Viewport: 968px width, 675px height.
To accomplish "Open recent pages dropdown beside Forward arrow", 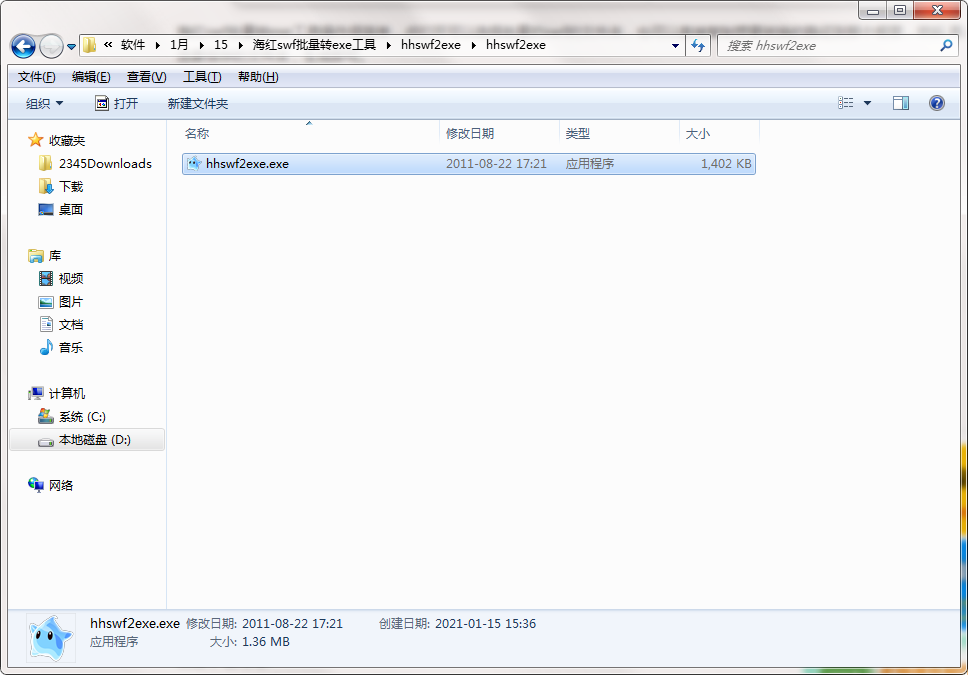I will (x=72, y=46).
